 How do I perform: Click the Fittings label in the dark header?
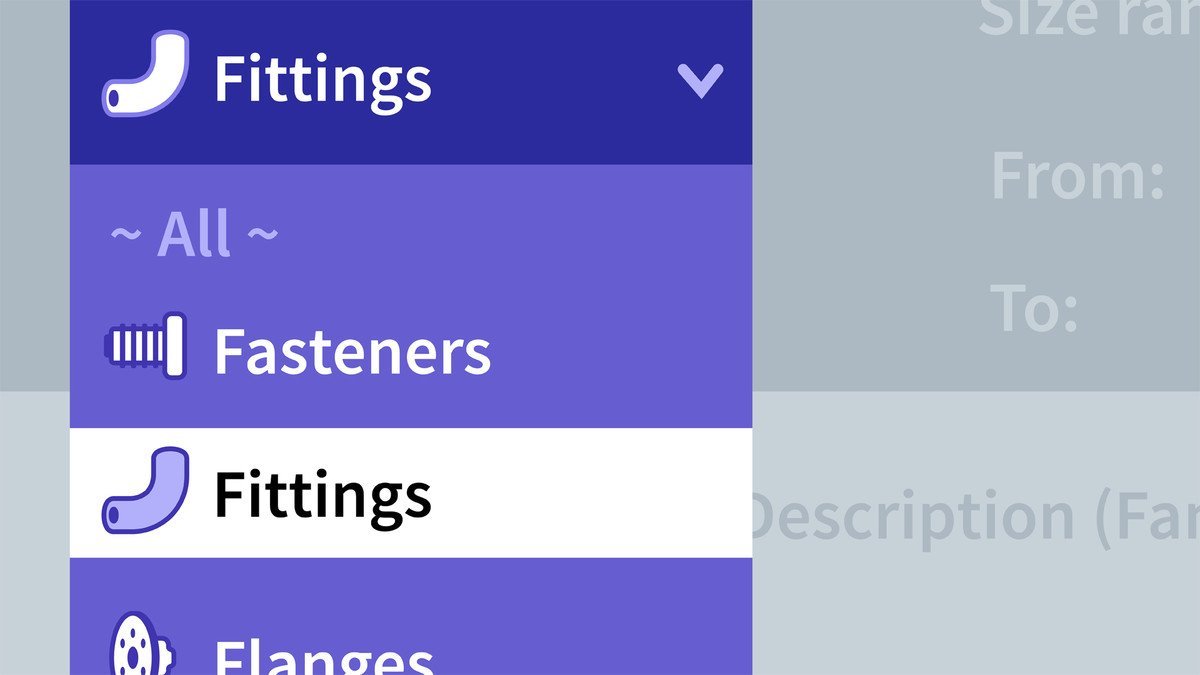pyautogui.click(x=322, y=80)
